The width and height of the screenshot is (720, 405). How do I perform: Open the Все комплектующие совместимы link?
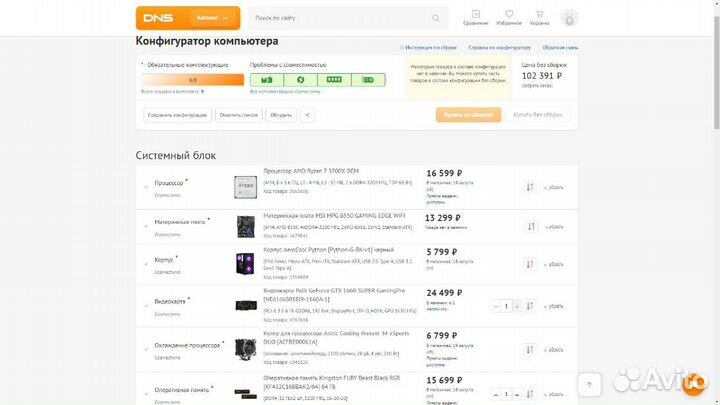coord(285,91)
